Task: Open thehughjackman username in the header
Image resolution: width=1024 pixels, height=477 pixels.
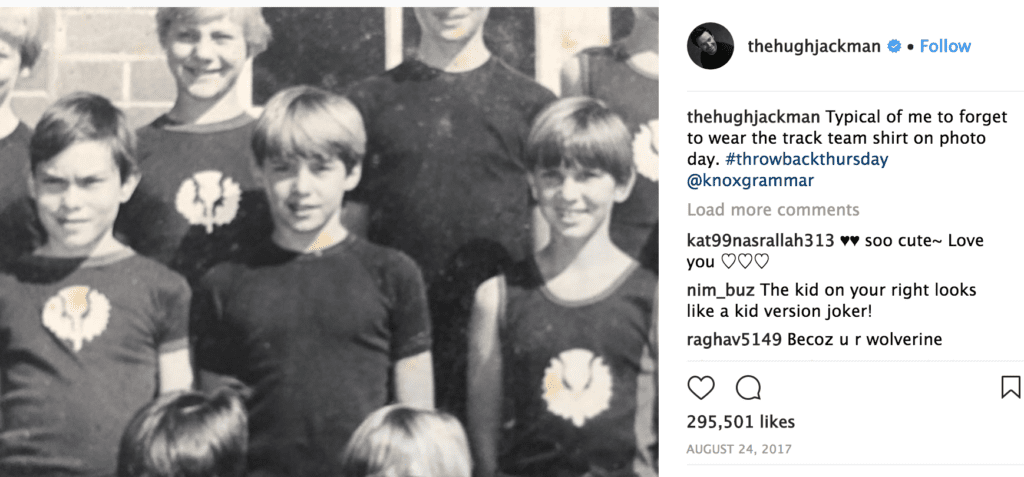Action: 814,46
